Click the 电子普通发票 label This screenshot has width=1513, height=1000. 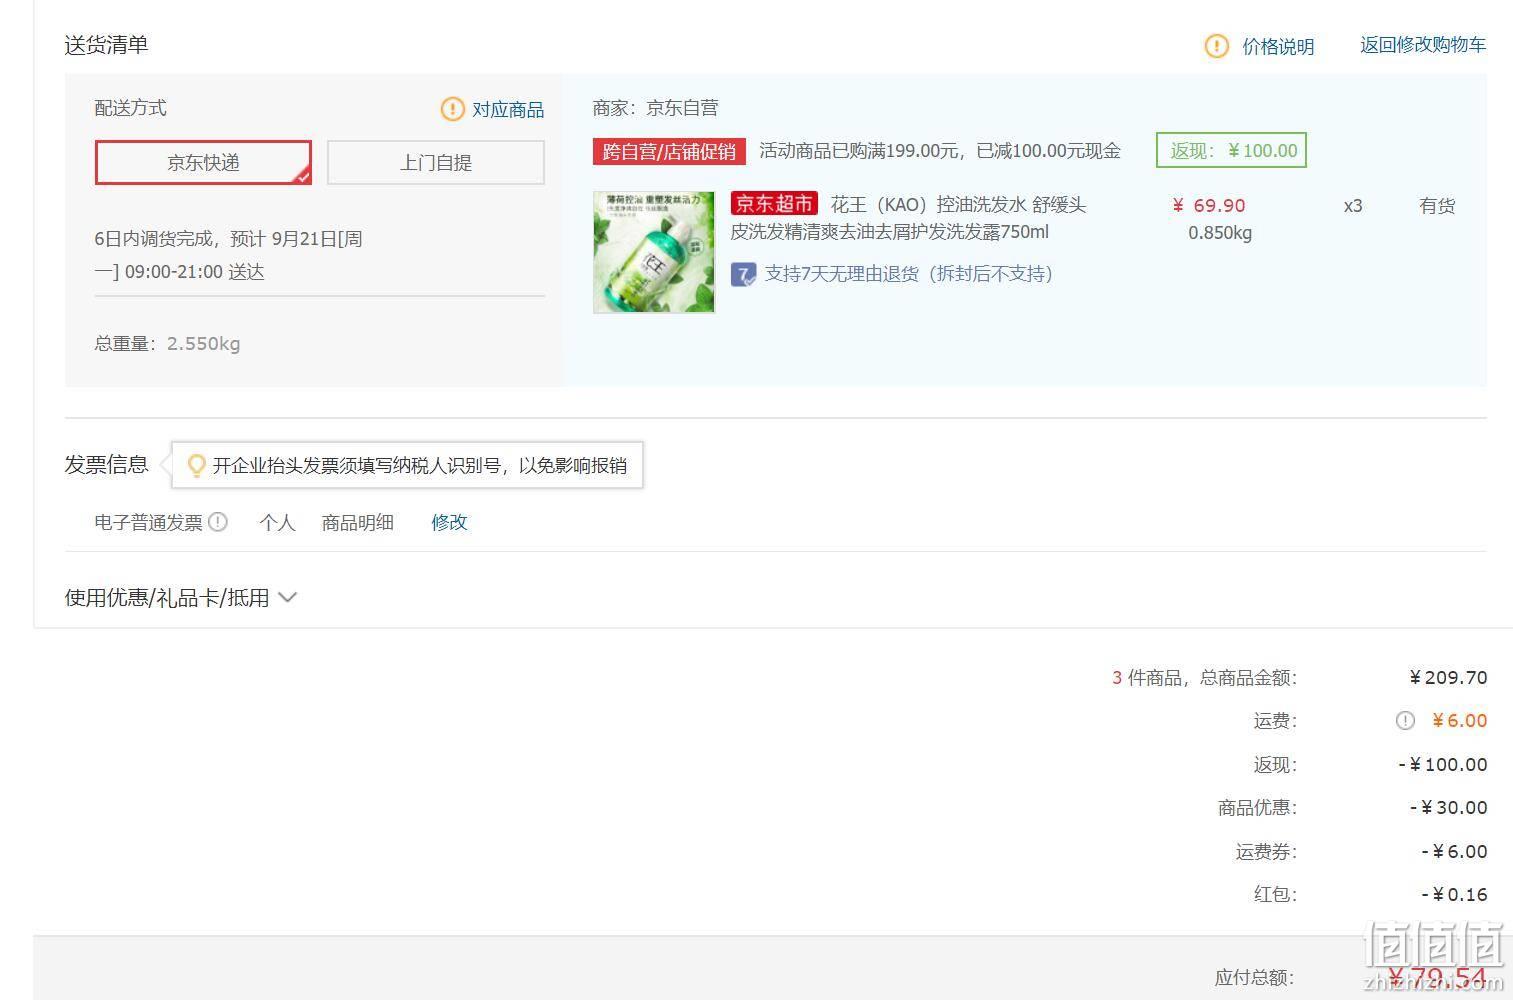click(148, 522)
